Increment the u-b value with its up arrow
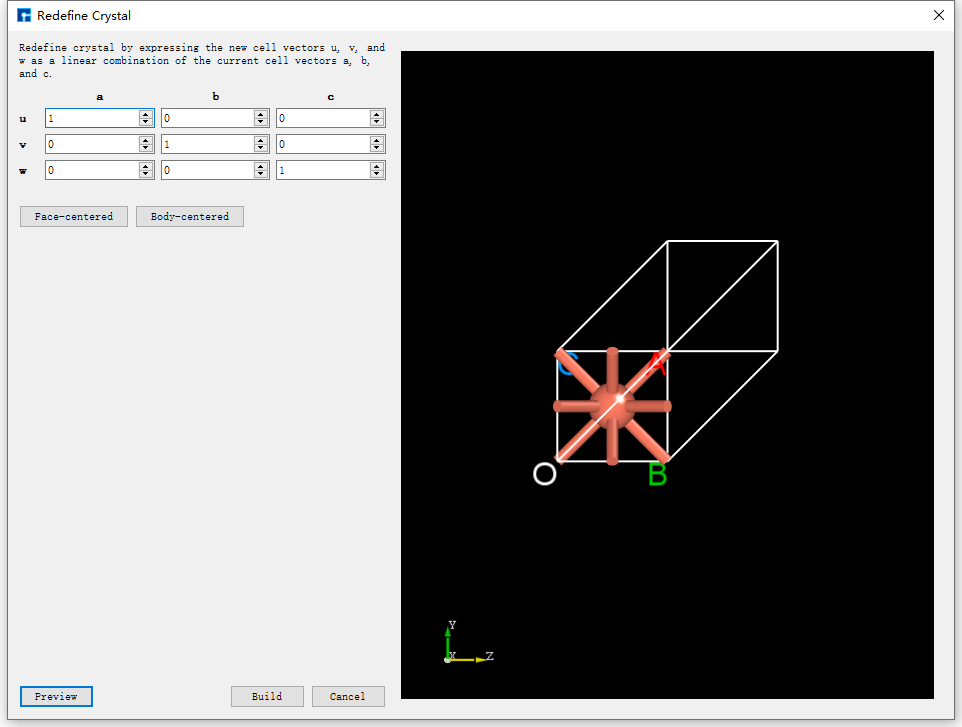The image size is (962, 727). 262,113
